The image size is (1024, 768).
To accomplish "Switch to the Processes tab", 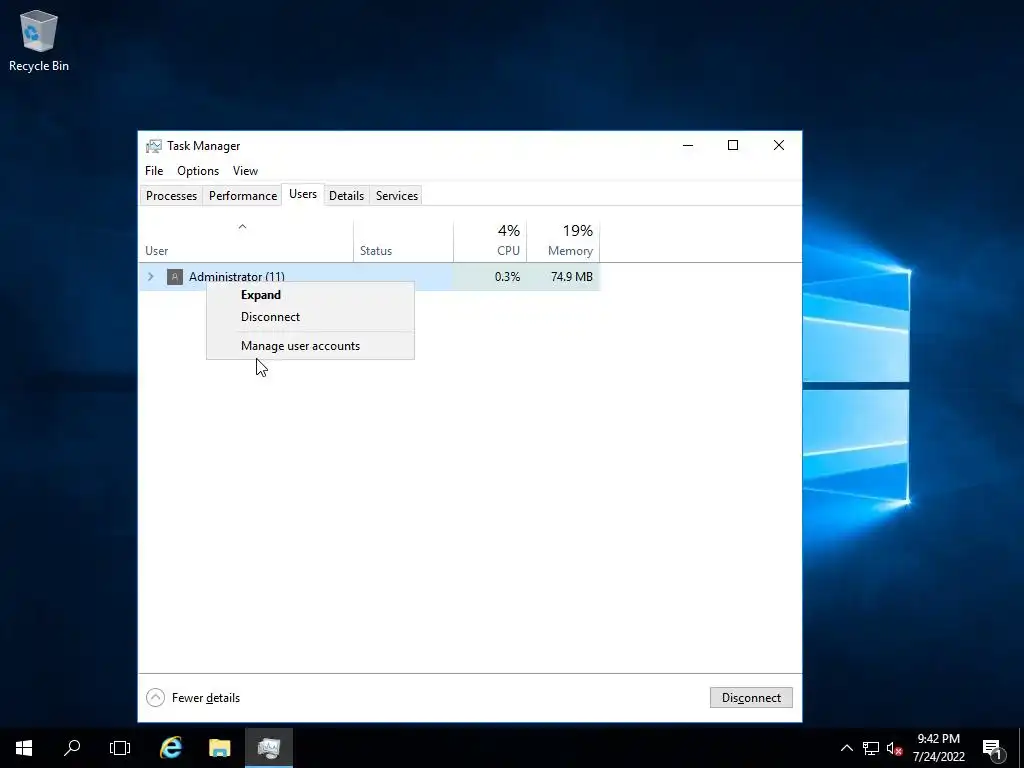I will coord(171,196).
